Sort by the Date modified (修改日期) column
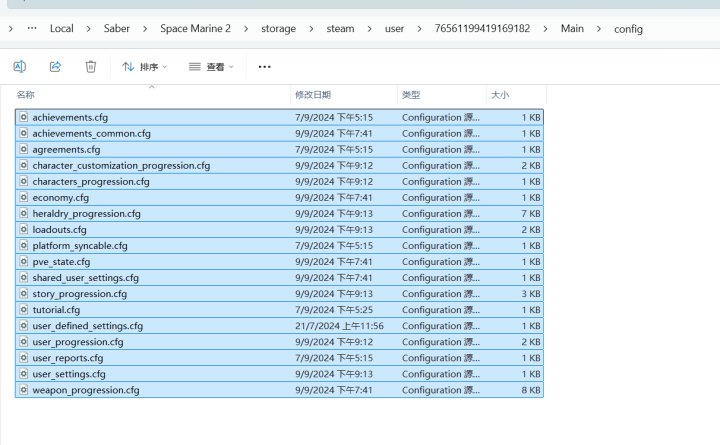Viewport: 720px width, 445px height. tap(312, 94)
